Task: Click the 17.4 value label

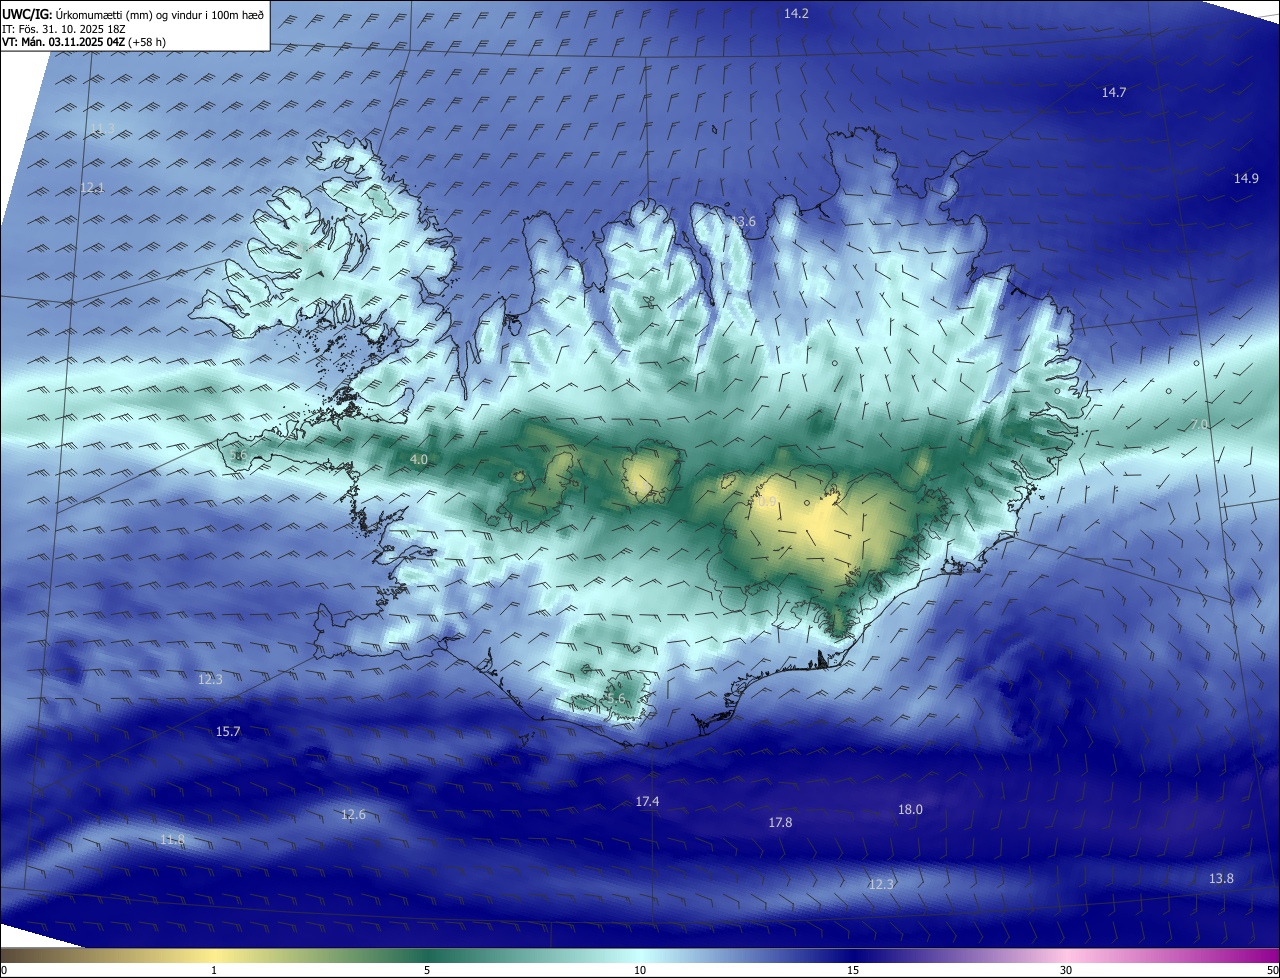Action: (647, 801)
